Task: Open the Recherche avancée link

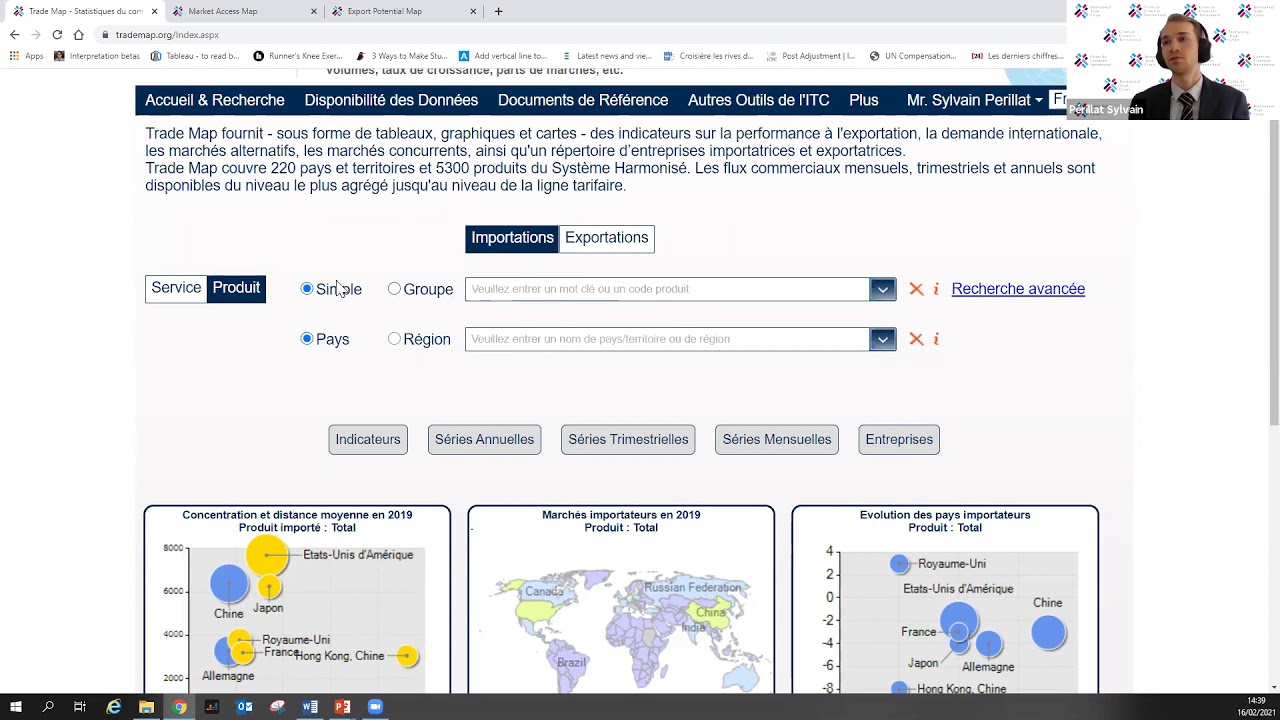Action: point(1018,289)
